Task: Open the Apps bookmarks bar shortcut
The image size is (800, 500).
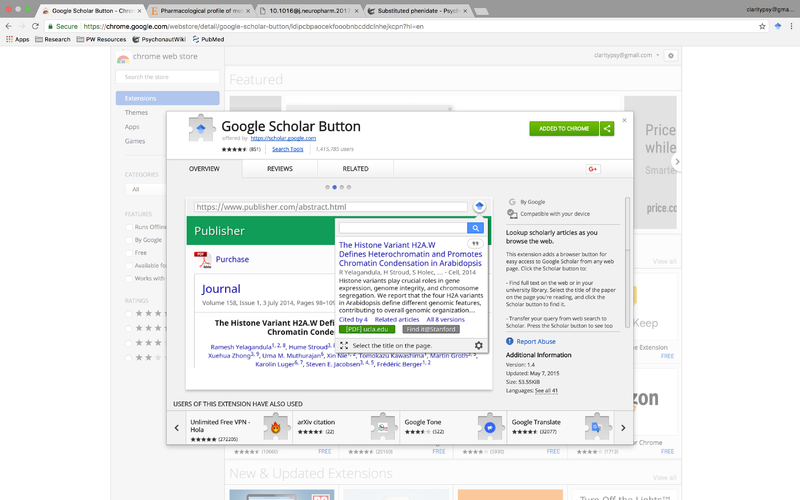Action: (x=16, y=41)
